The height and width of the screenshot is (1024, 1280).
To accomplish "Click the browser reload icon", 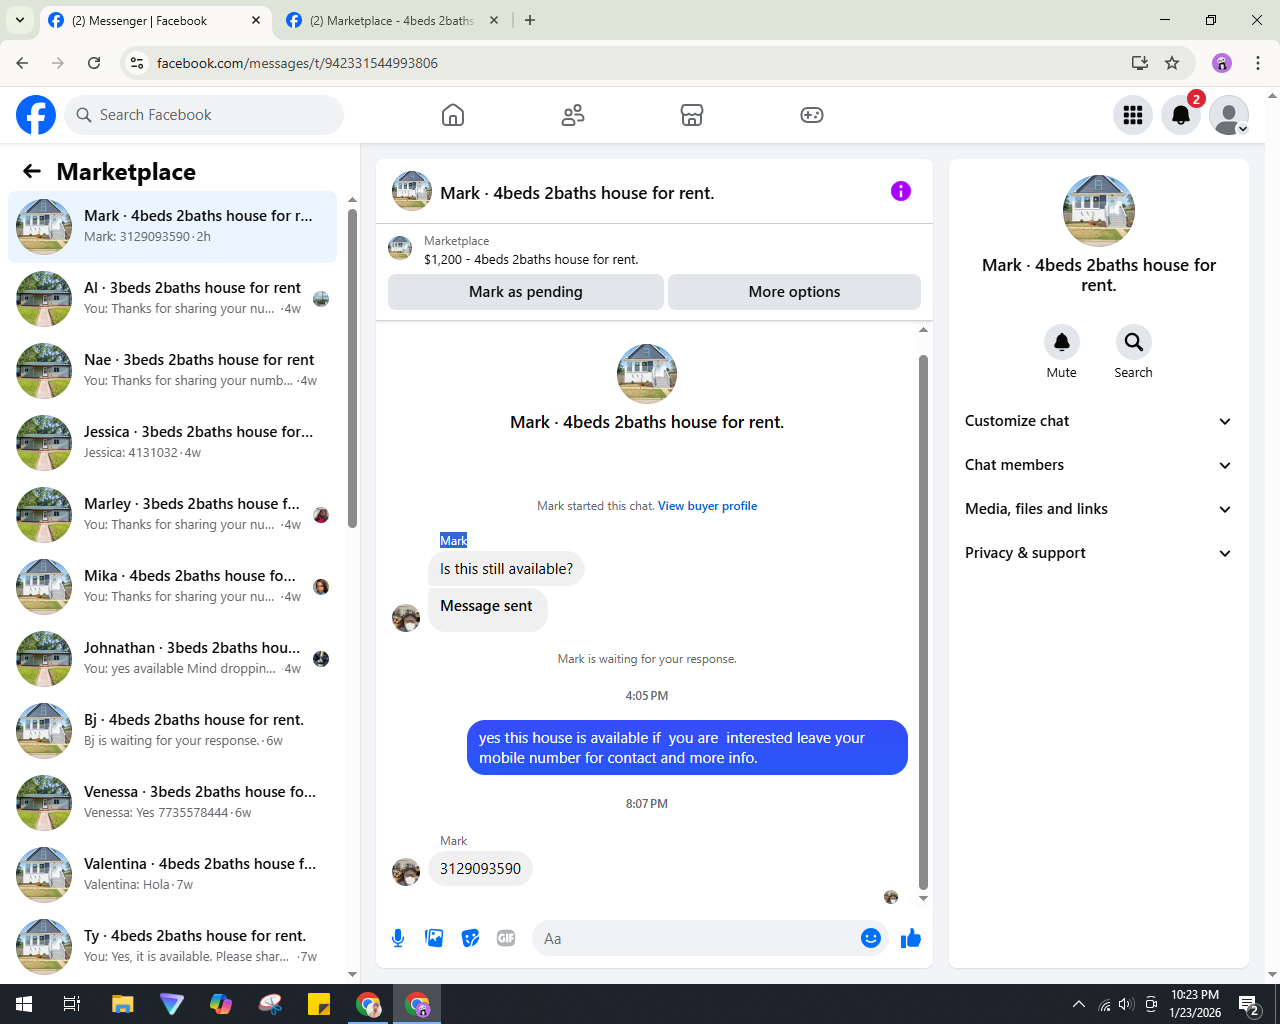I will point(94,63).
